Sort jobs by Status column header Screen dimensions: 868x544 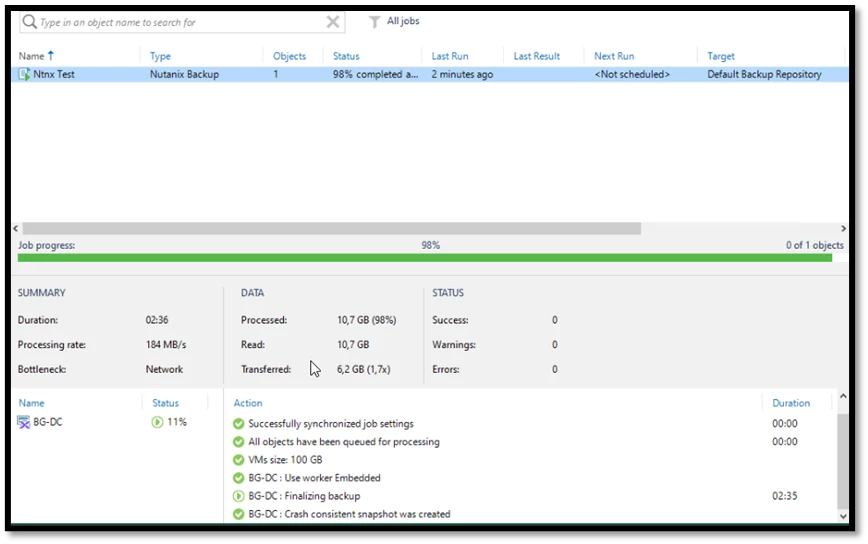pos(346,56)
